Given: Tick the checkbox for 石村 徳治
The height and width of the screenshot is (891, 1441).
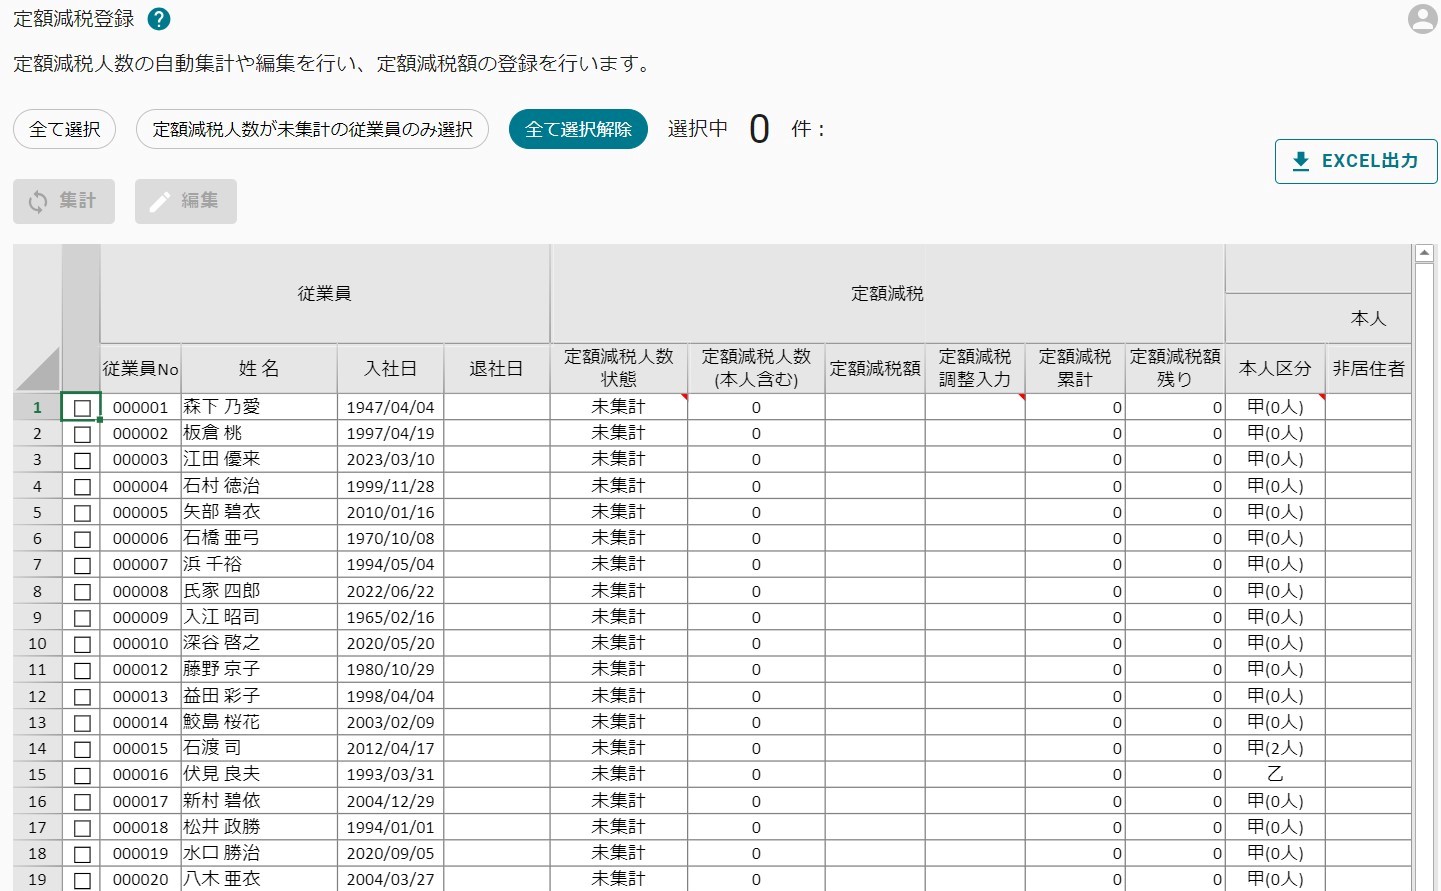Looking at the screenshot, I should pyautogui.click(x=82, y=487).
